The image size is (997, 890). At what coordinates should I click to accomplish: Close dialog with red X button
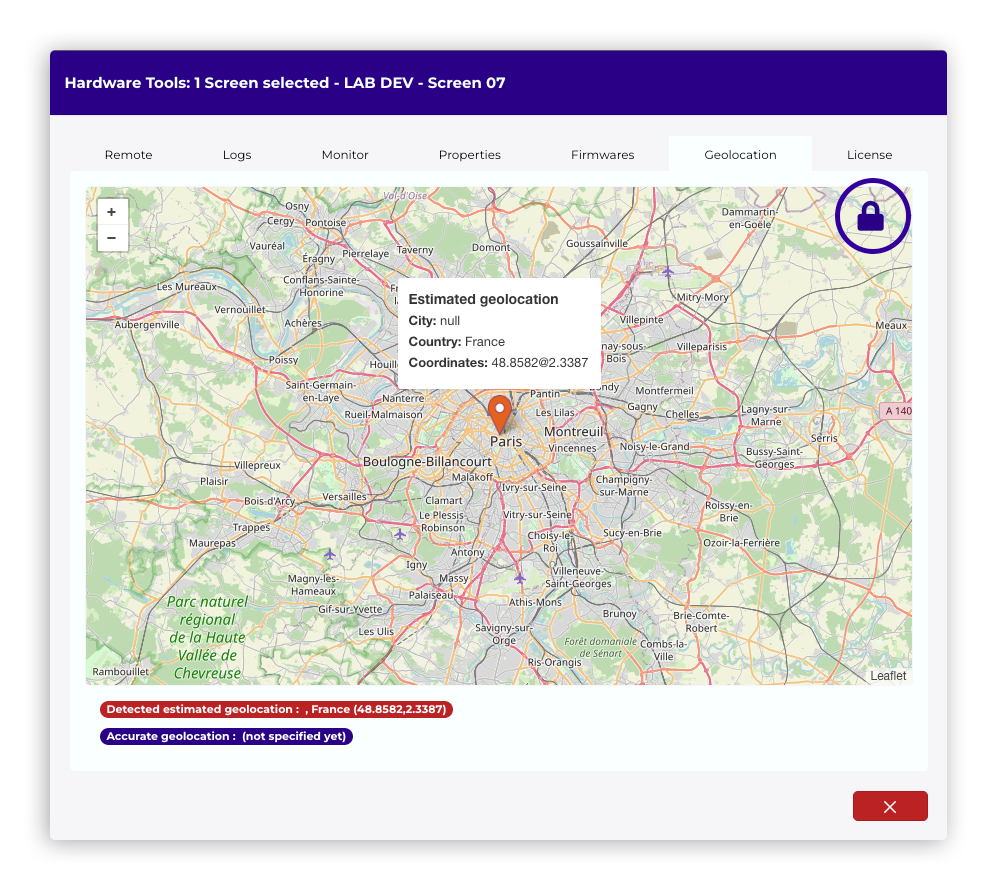pyautogui.click(x=890, y=806)
